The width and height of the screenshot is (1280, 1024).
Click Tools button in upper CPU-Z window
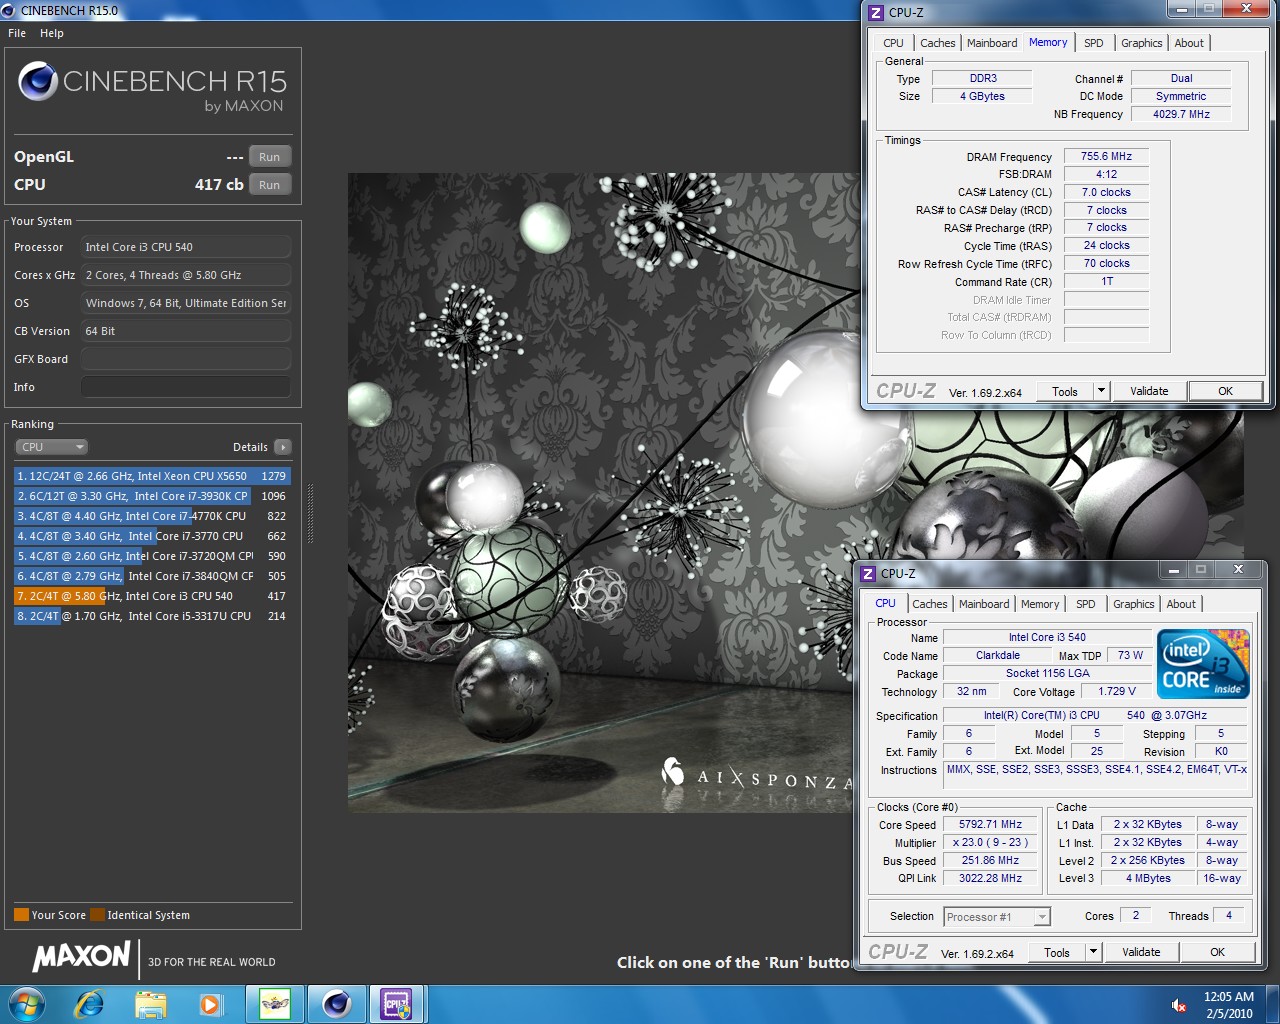coord(1065,391)
